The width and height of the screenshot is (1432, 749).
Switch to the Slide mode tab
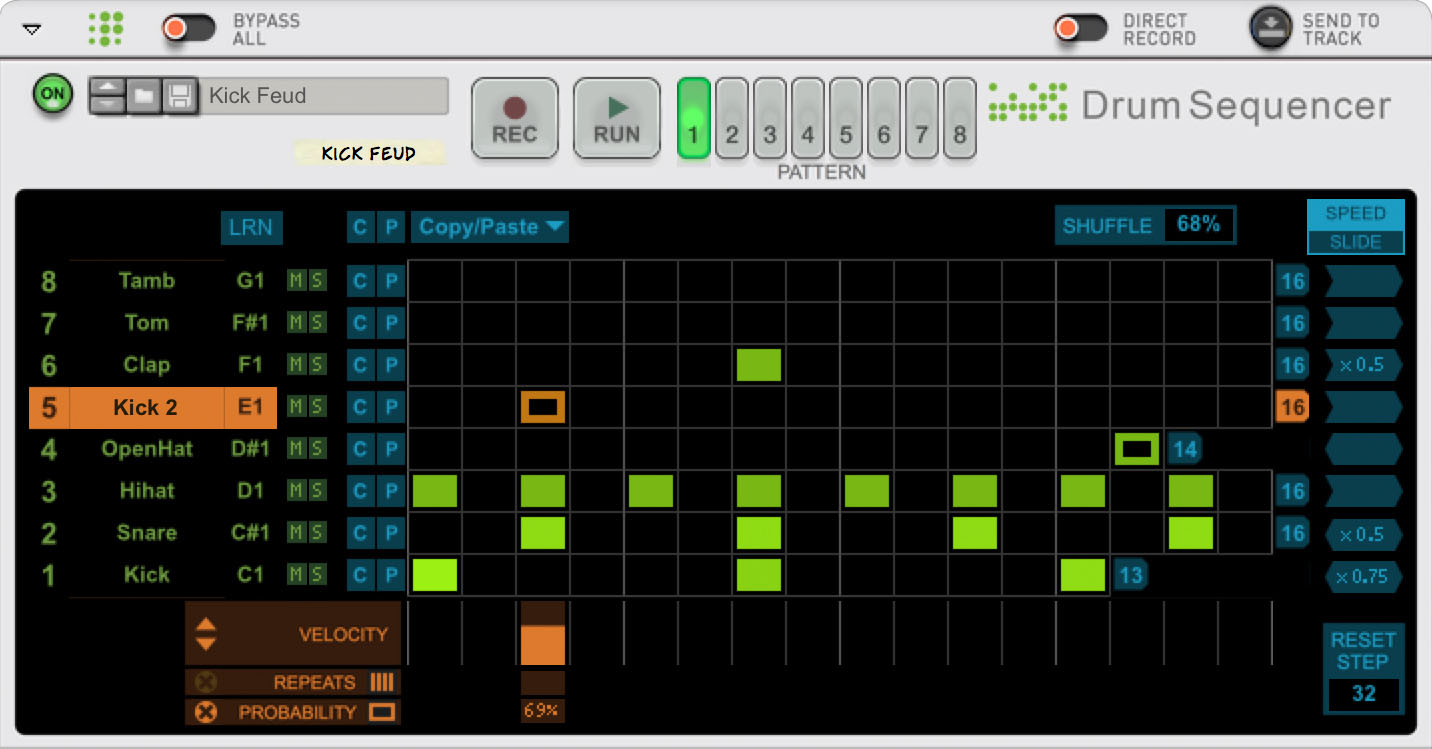point(1355,242)
